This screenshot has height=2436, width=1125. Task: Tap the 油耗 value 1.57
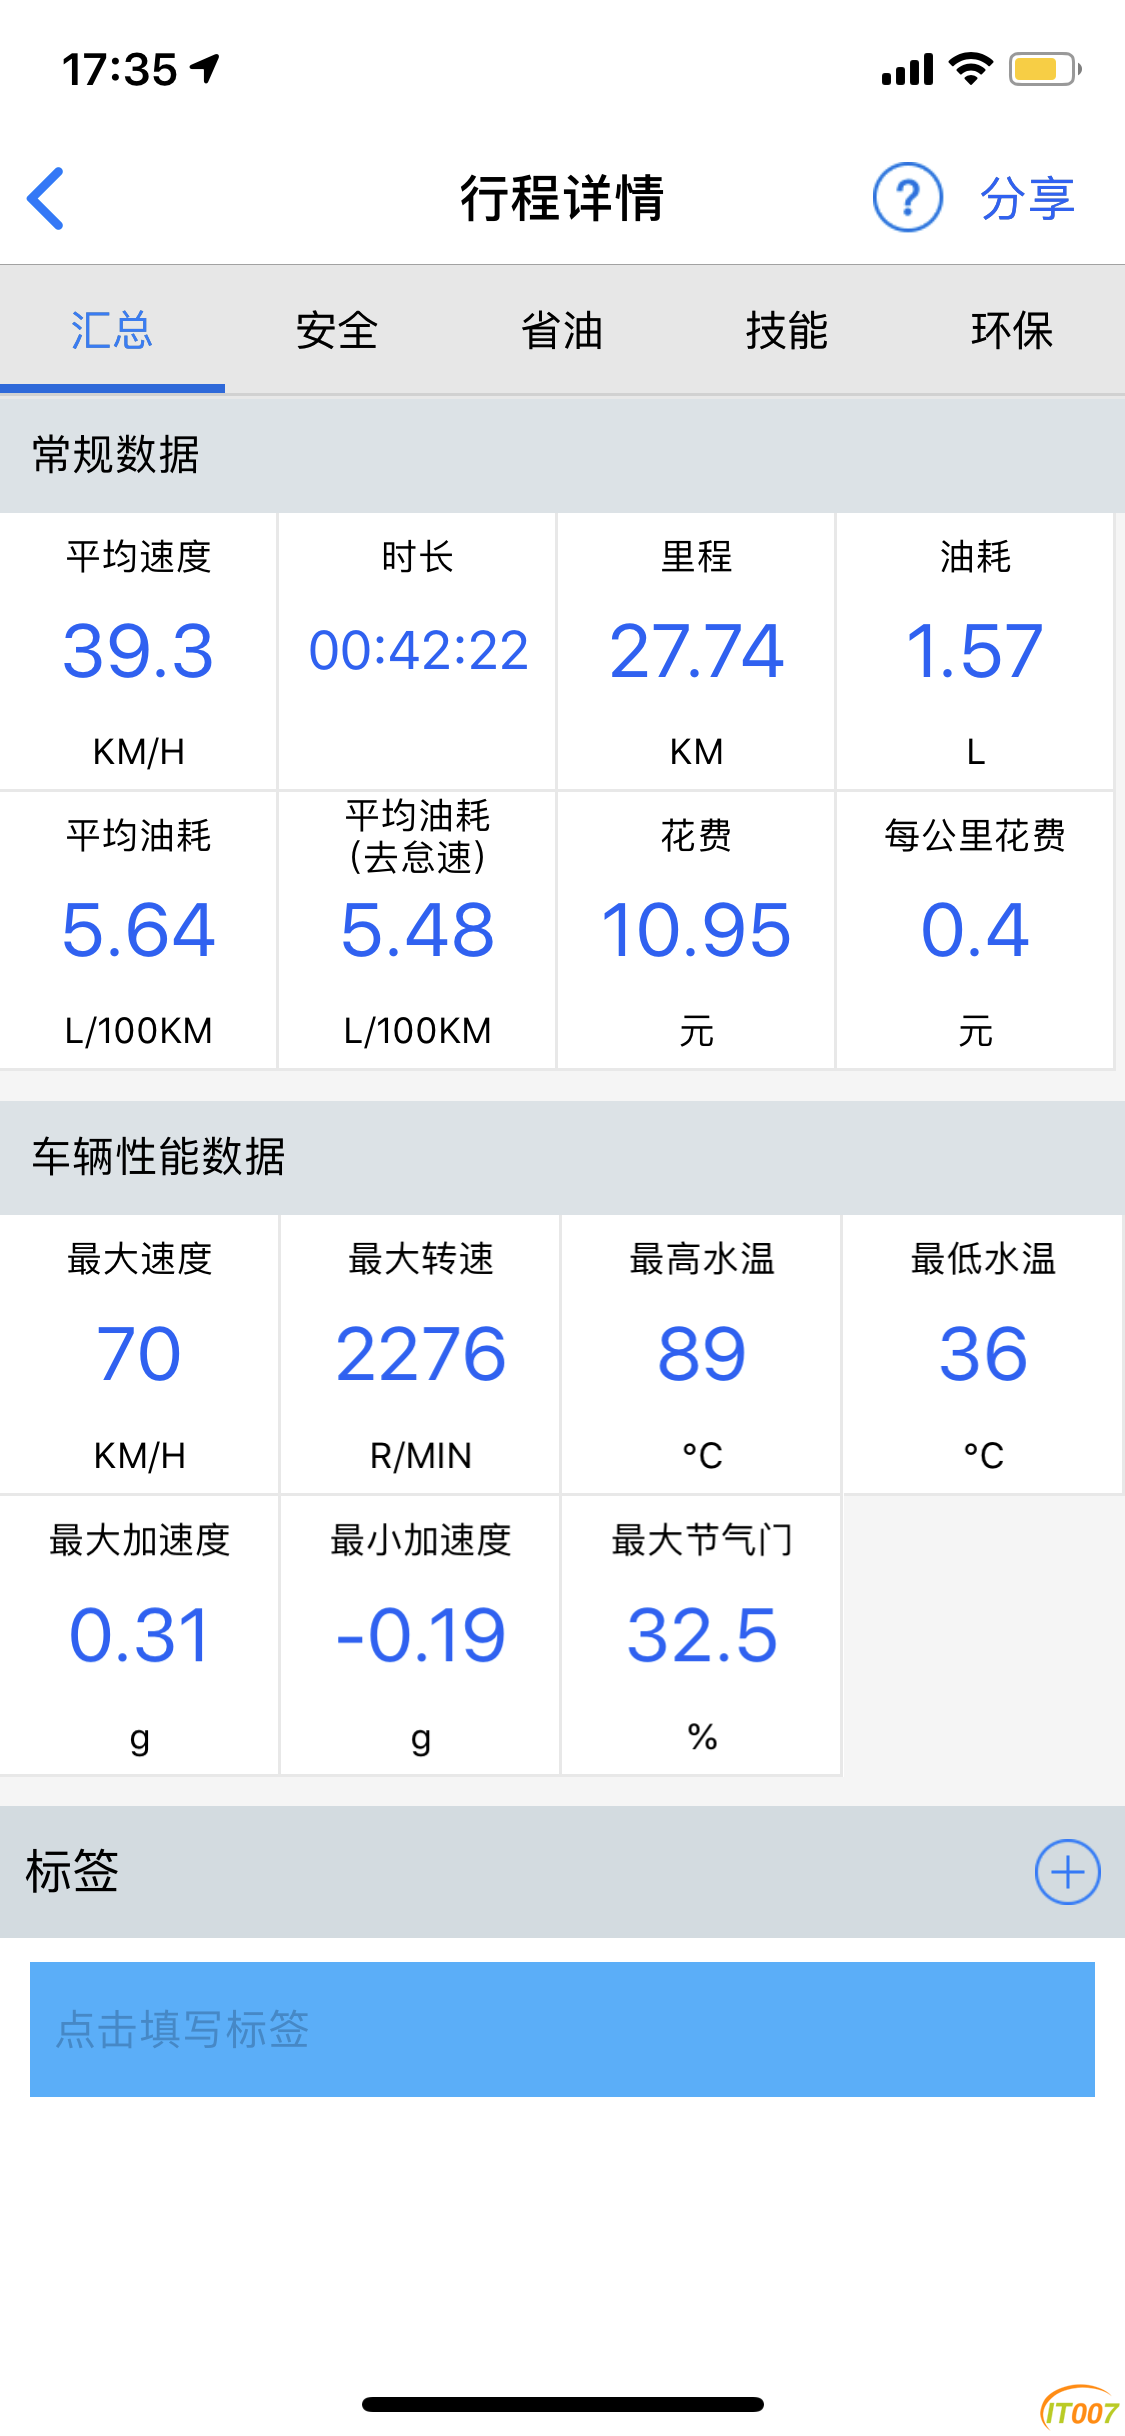click(975, 651)
